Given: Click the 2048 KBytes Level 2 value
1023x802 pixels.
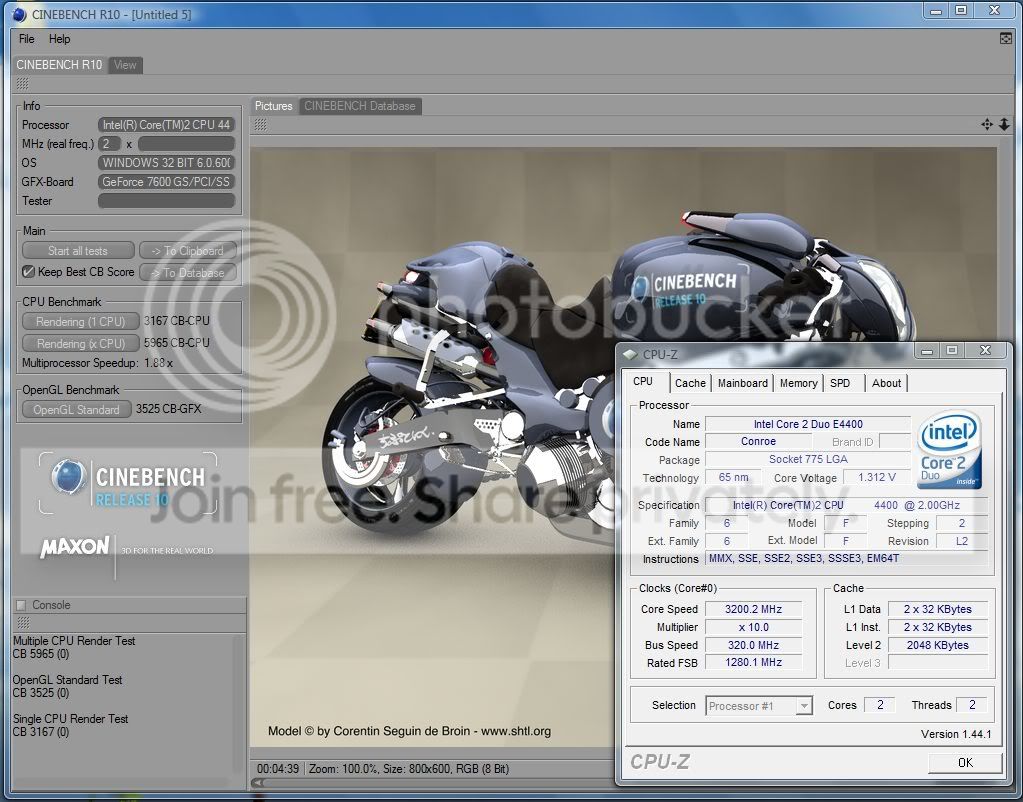Looking at the screenshot, I should 938,645.
